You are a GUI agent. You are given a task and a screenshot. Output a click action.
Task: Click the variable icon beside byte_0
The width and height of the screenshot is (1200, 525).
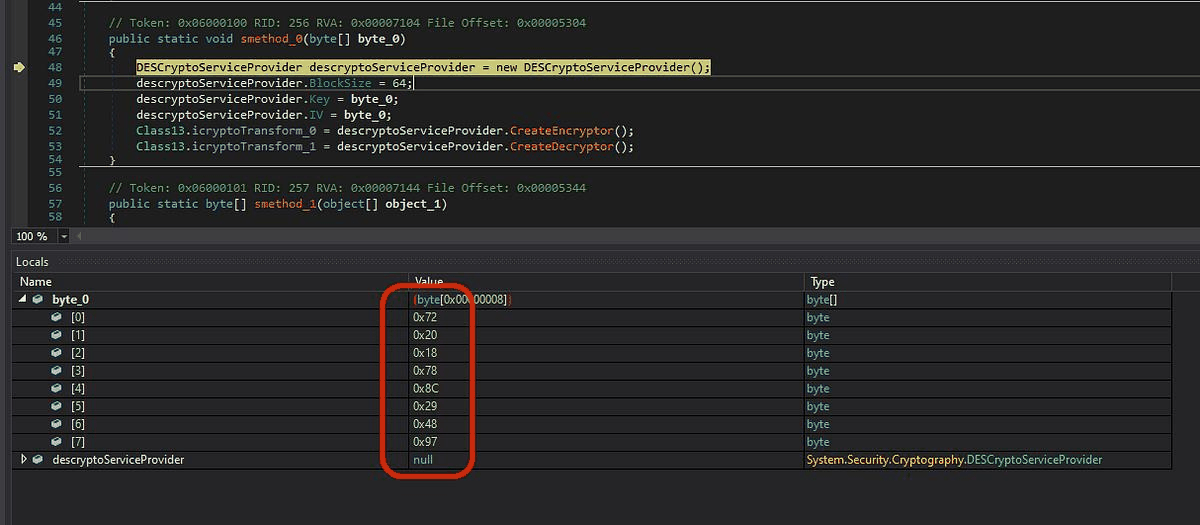coord(38,300)
